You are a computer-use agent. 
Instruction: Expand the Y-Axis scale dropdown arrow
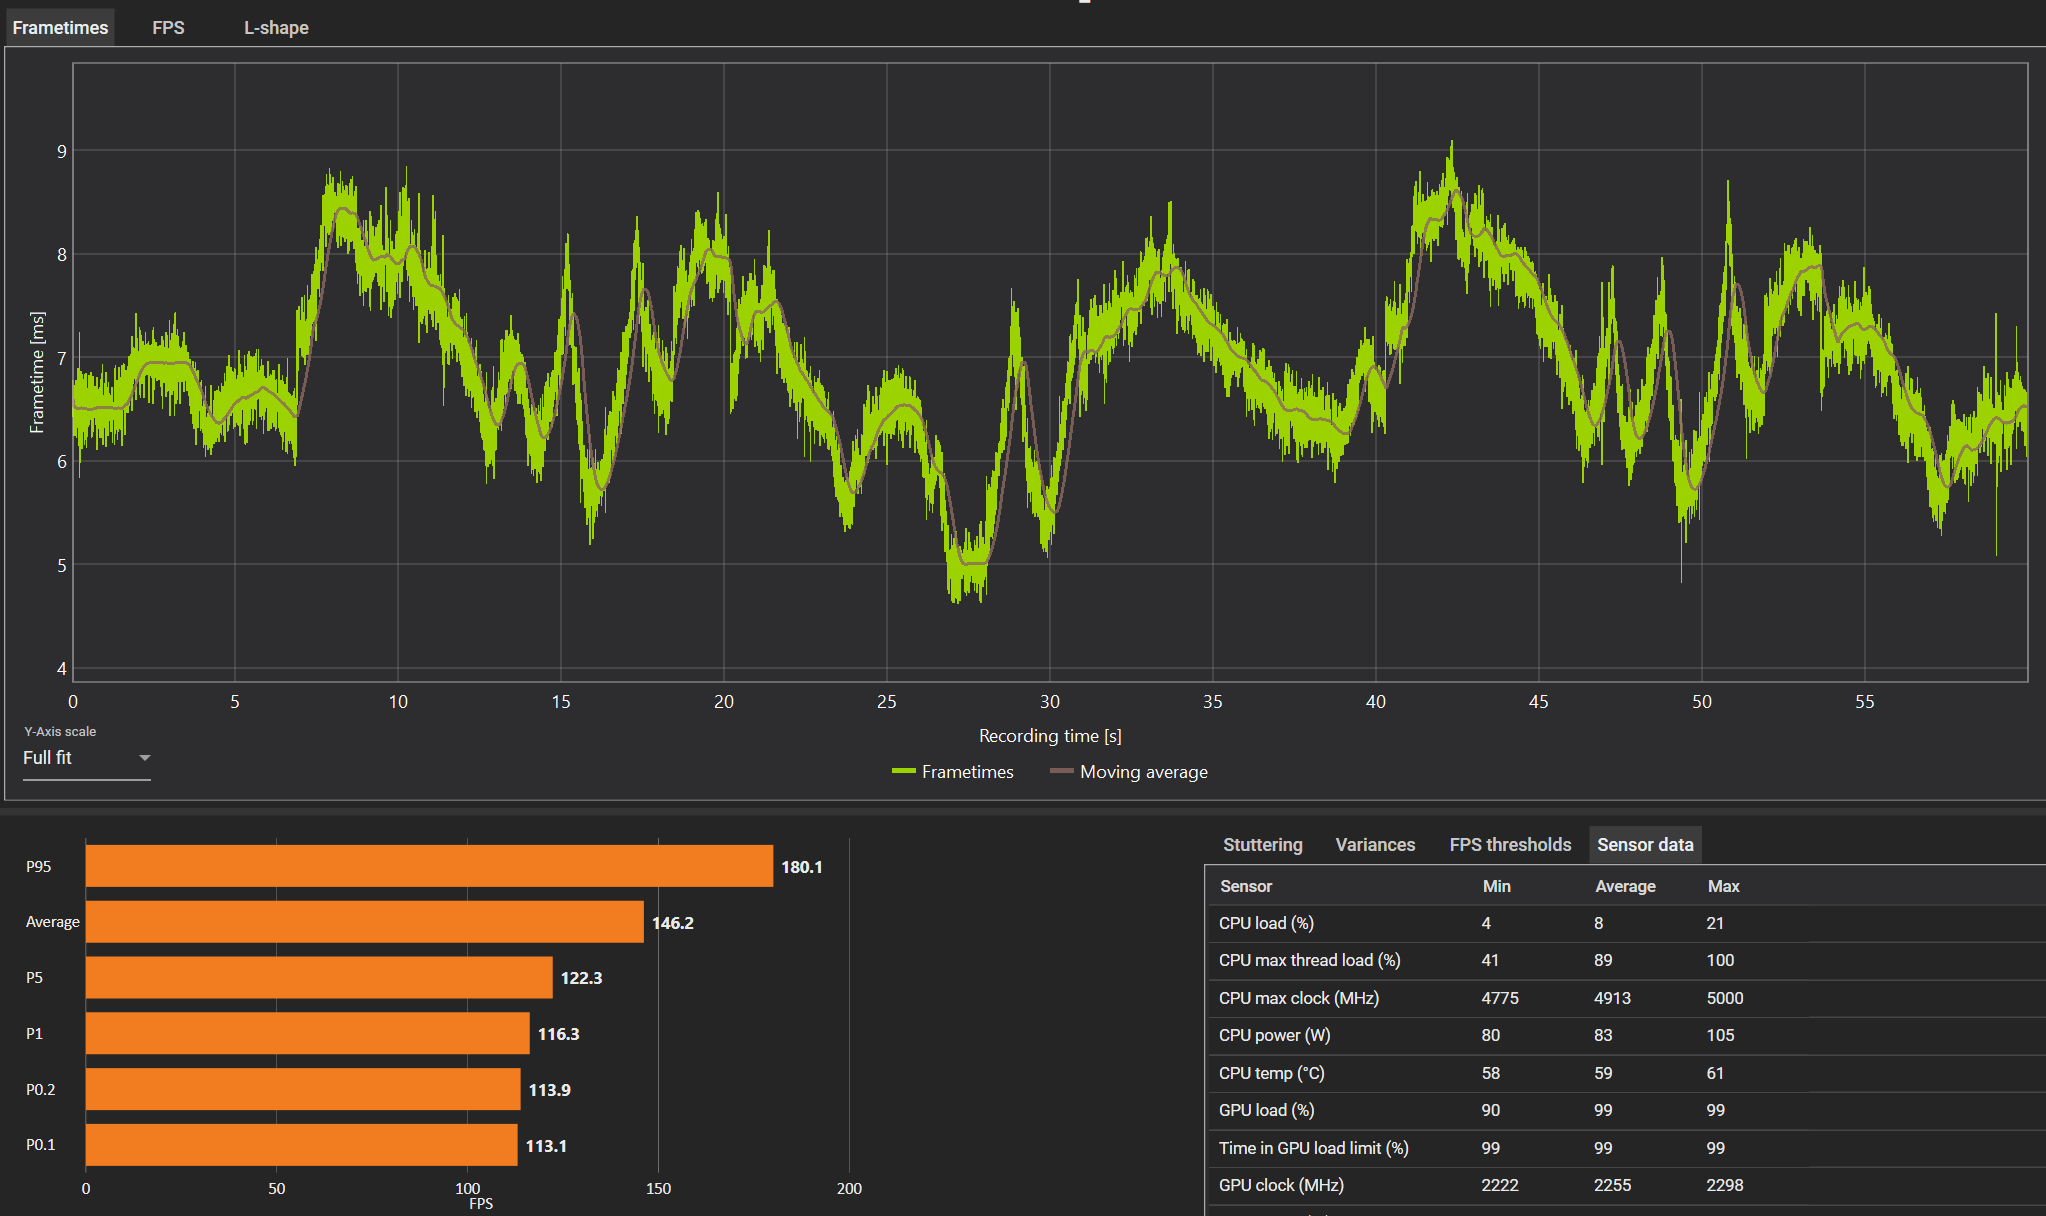(144, 758)
